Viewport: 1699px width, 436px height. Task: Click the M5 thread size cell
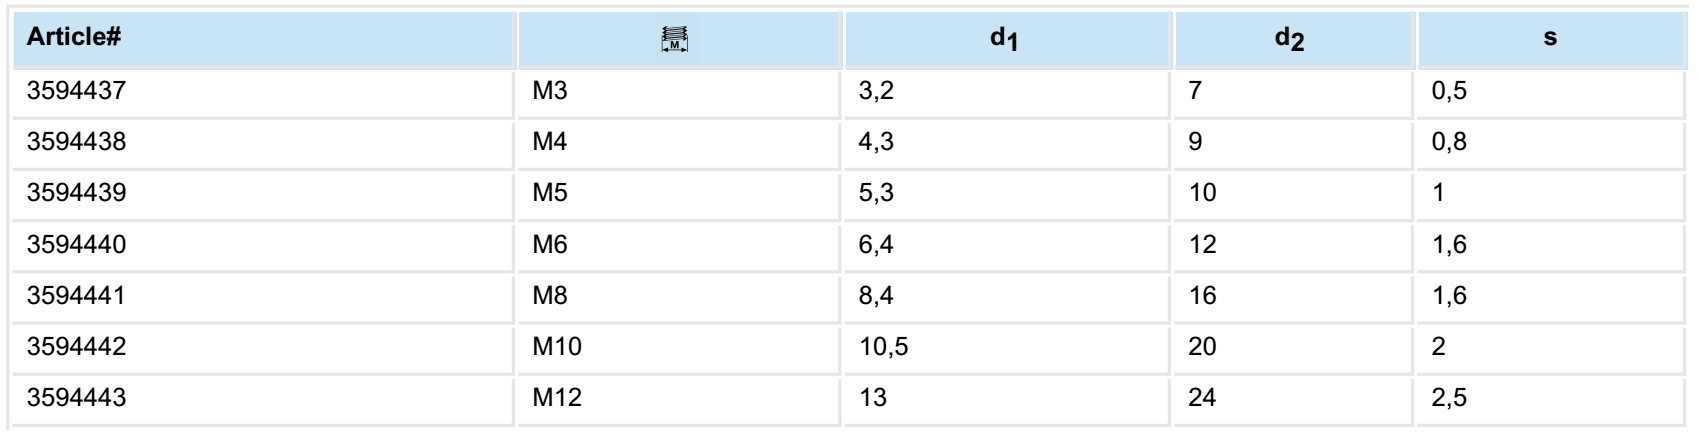[x=550, y=194]
